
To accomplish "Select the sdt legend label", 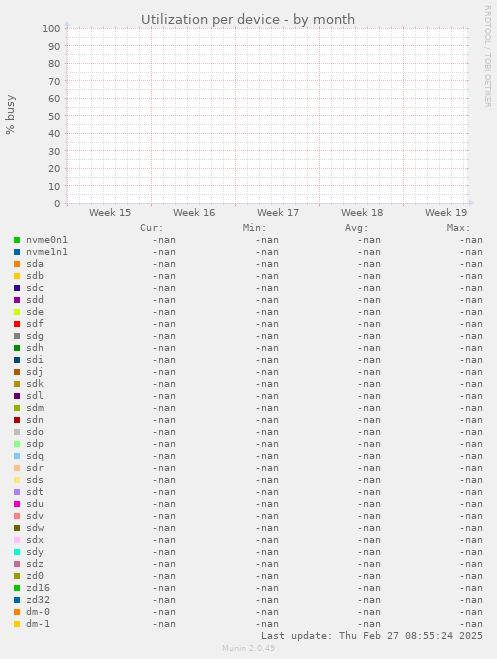I will (35, 492).
